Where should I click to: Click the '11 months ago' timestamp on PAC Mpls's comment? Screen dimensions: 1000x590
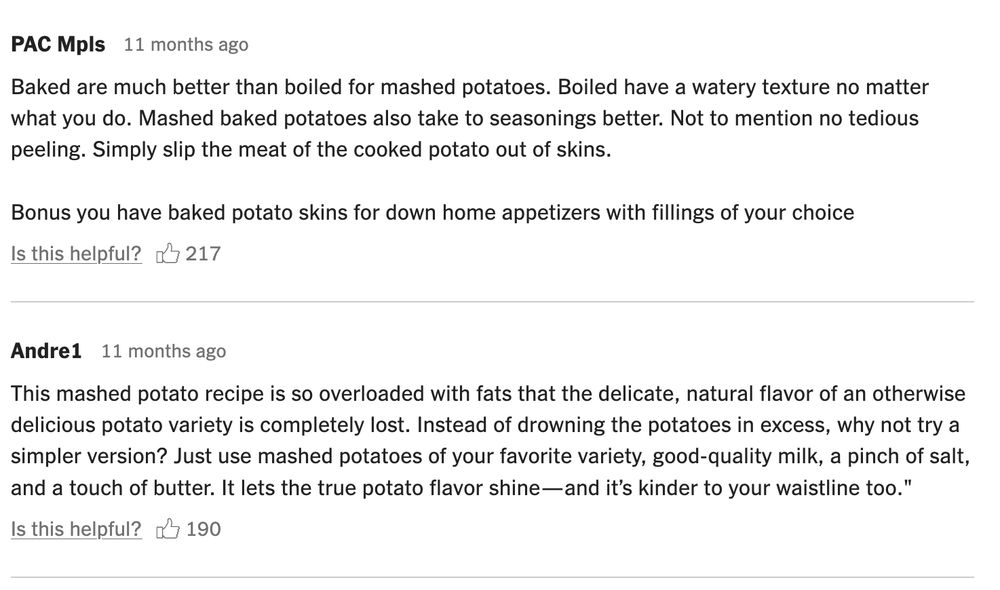[x=186, y=43]
